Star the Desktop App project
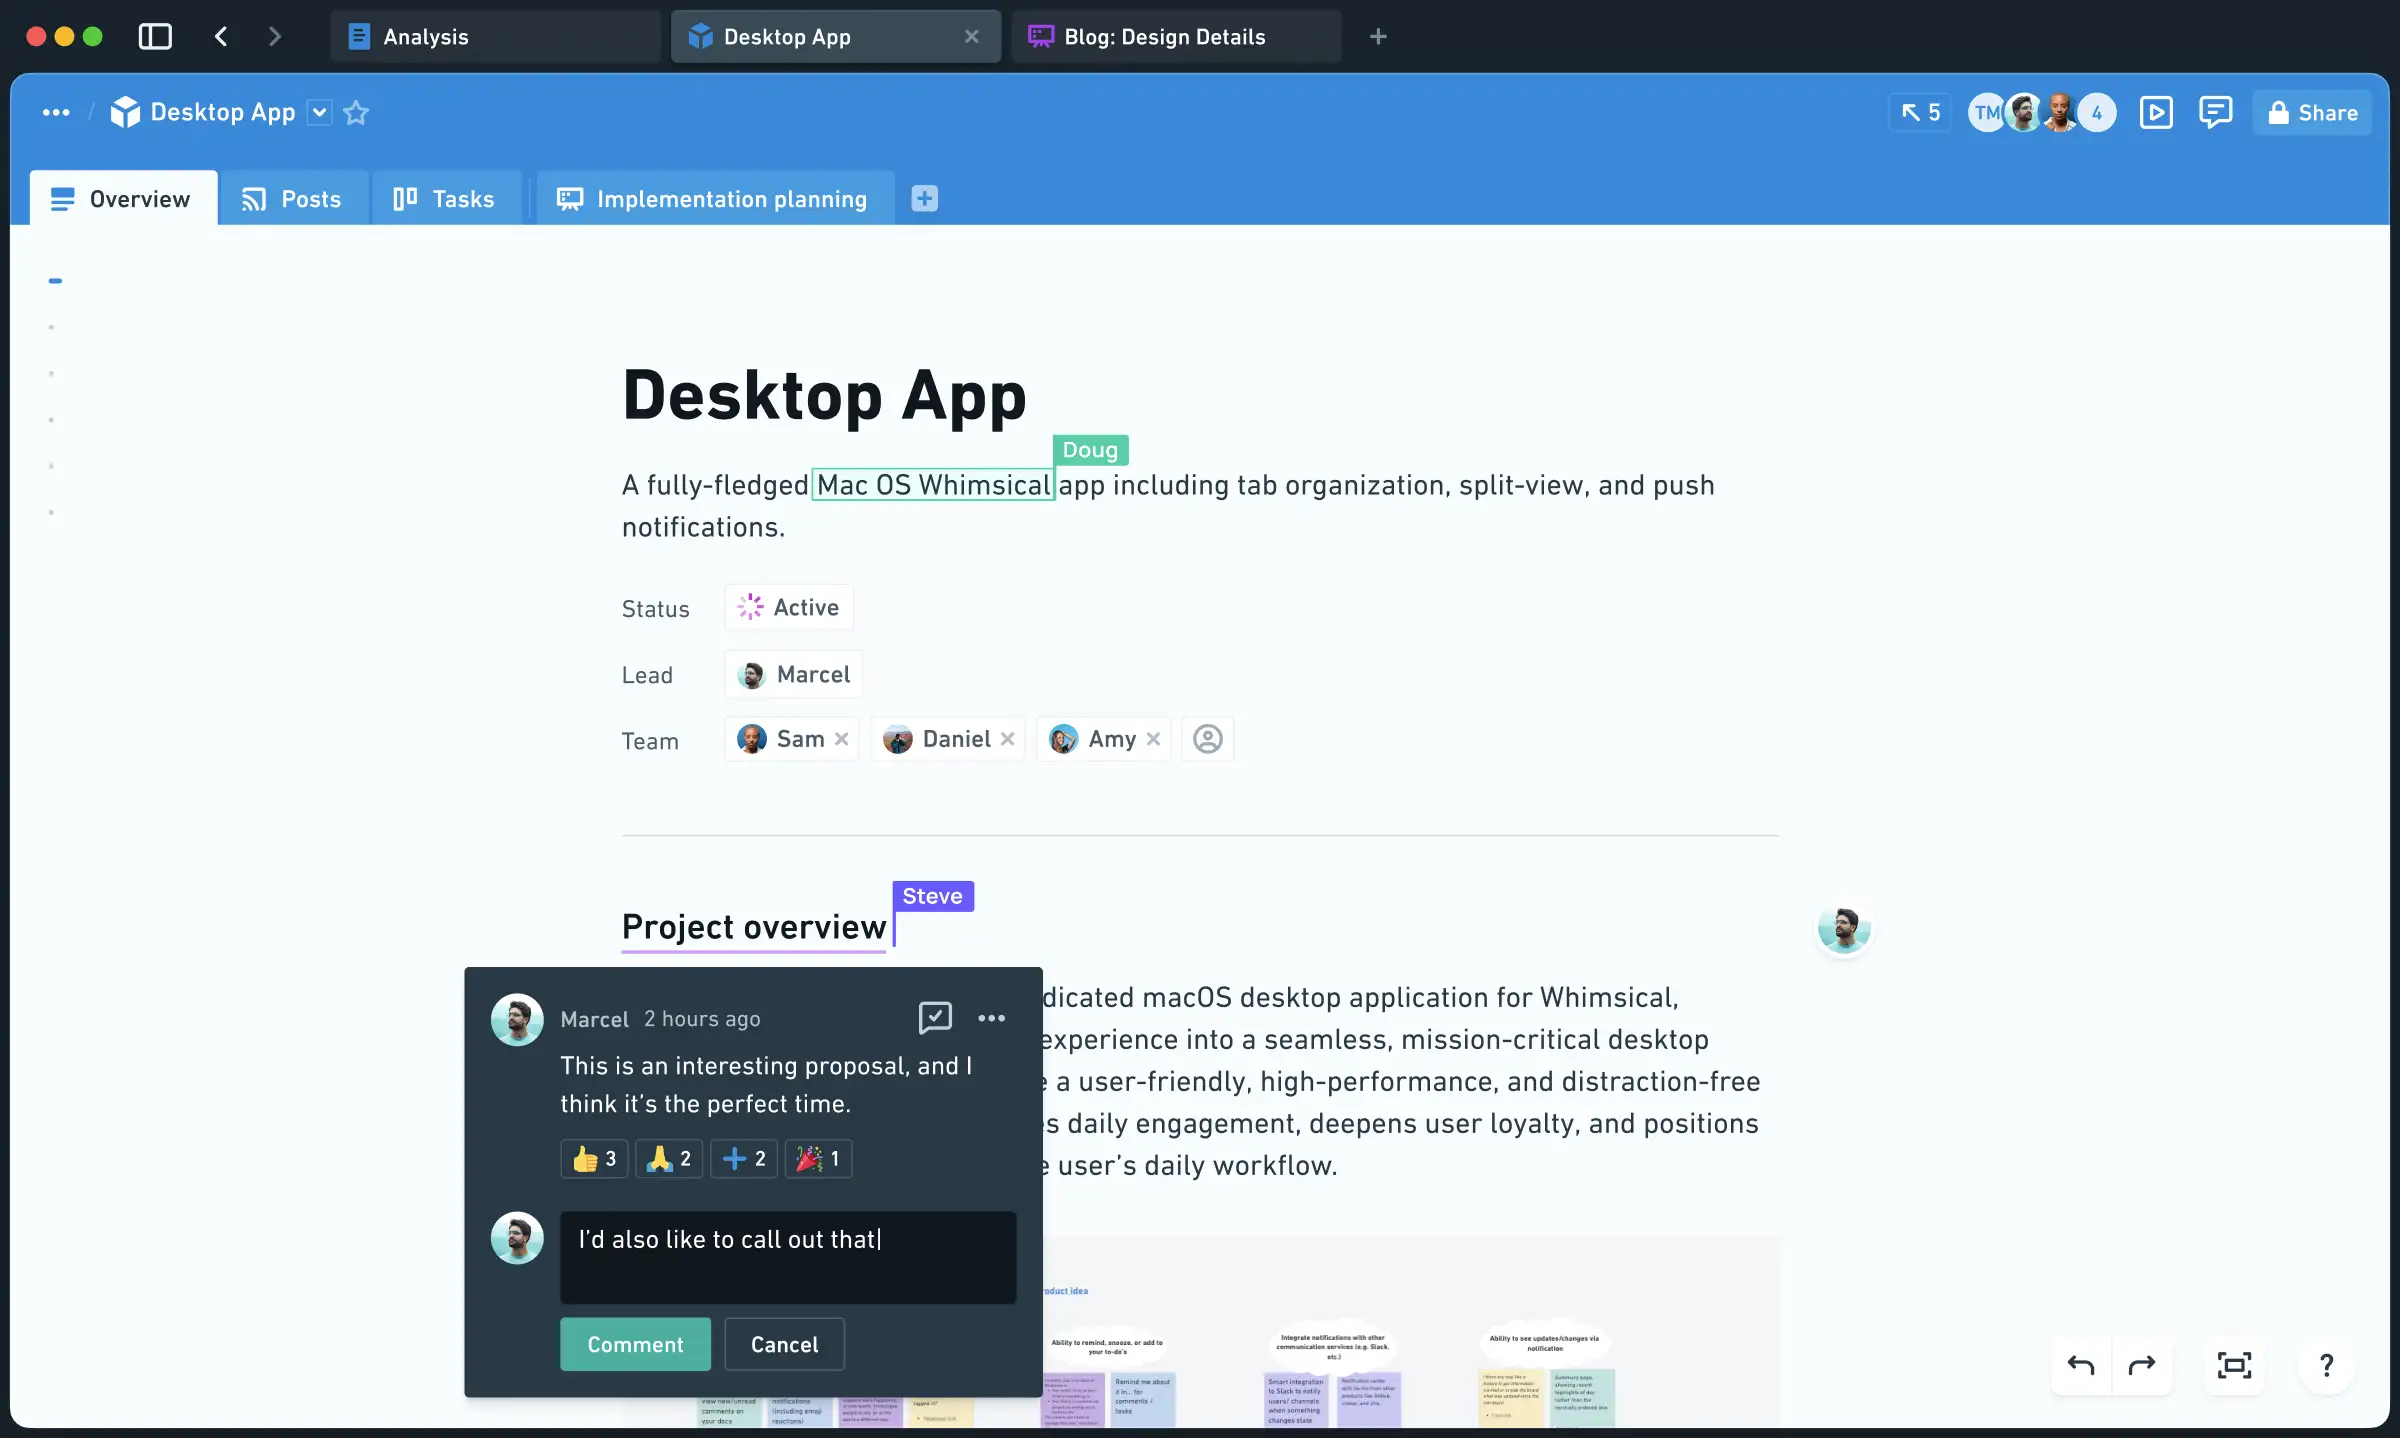The height and width of the screenshot is (1440, 2400). (356, 113)
